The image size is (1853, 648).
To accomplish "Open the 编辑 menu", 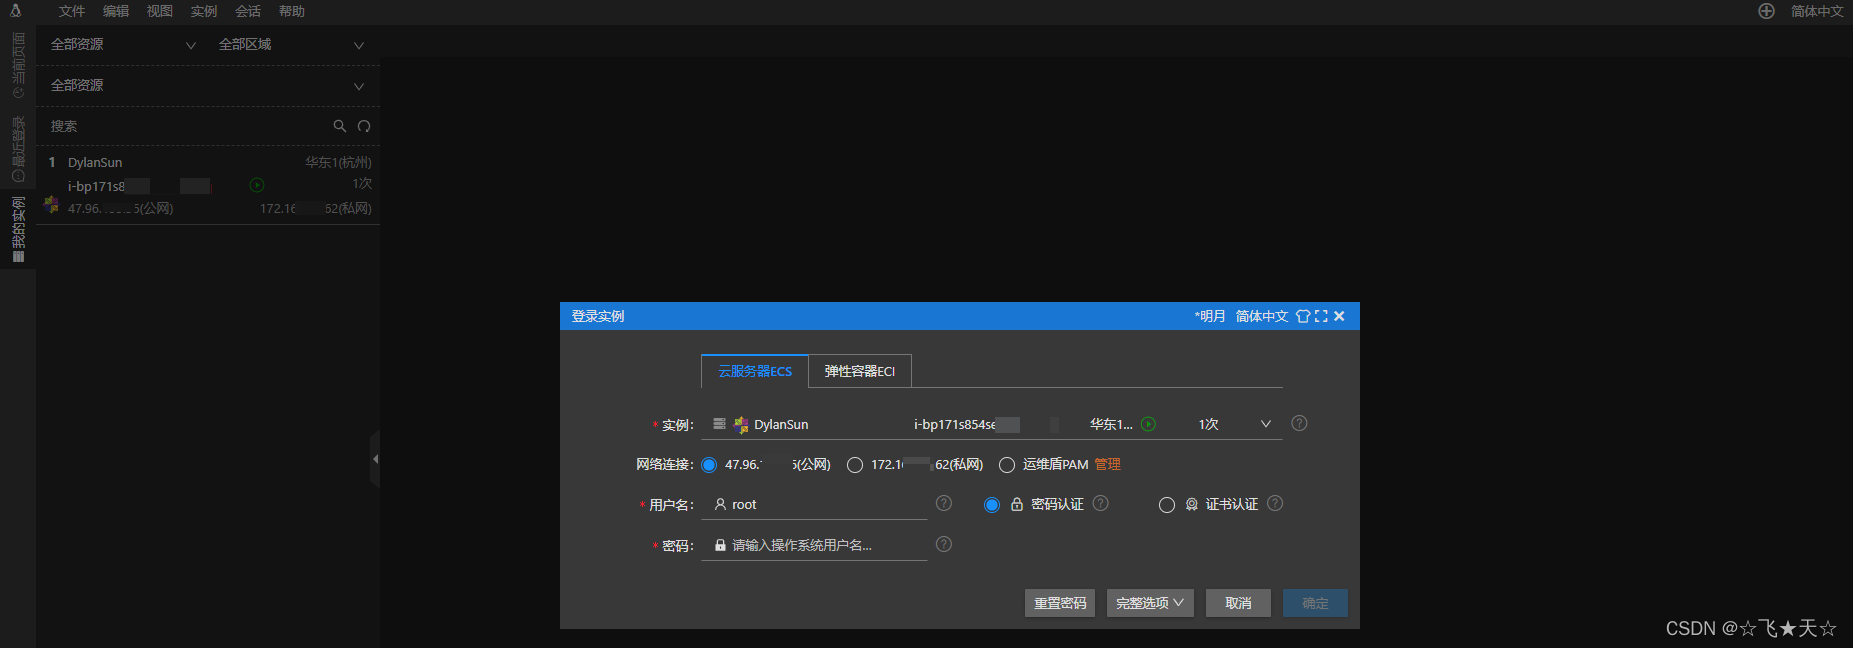I will 116,11.
